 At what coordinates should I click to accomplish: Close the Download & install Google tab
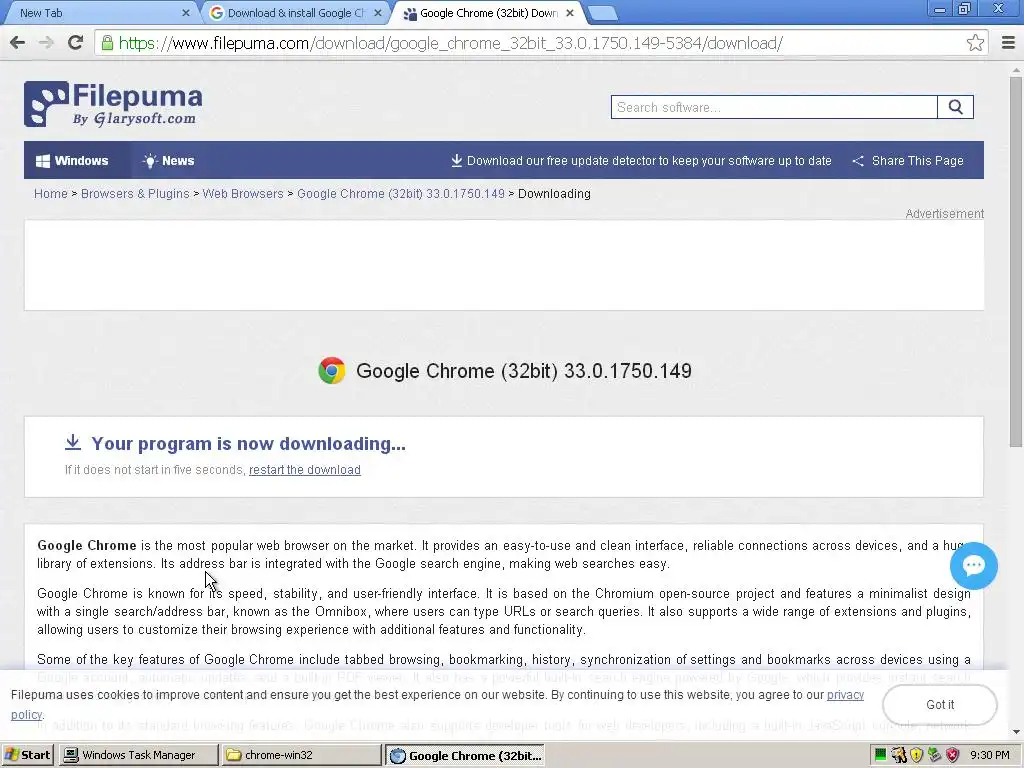click(x=377, y=13)
